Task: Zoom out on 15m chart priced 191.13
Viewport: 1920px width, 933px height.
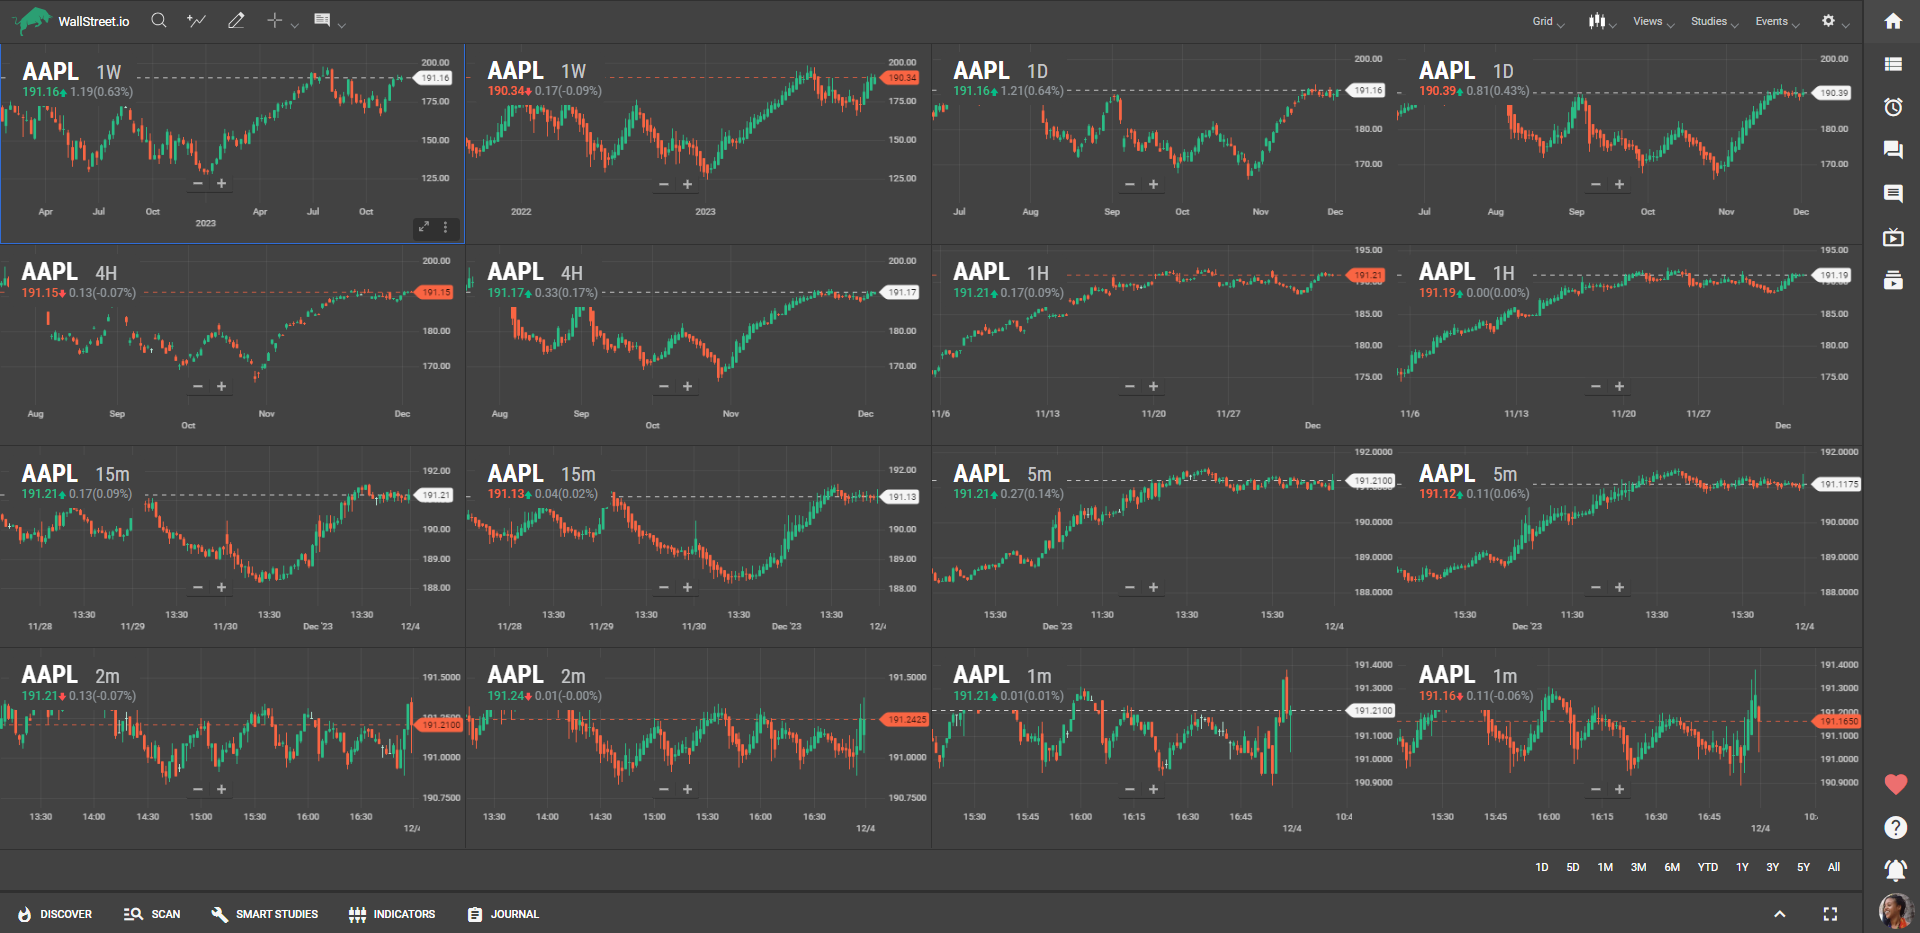Action: [663, 587]
